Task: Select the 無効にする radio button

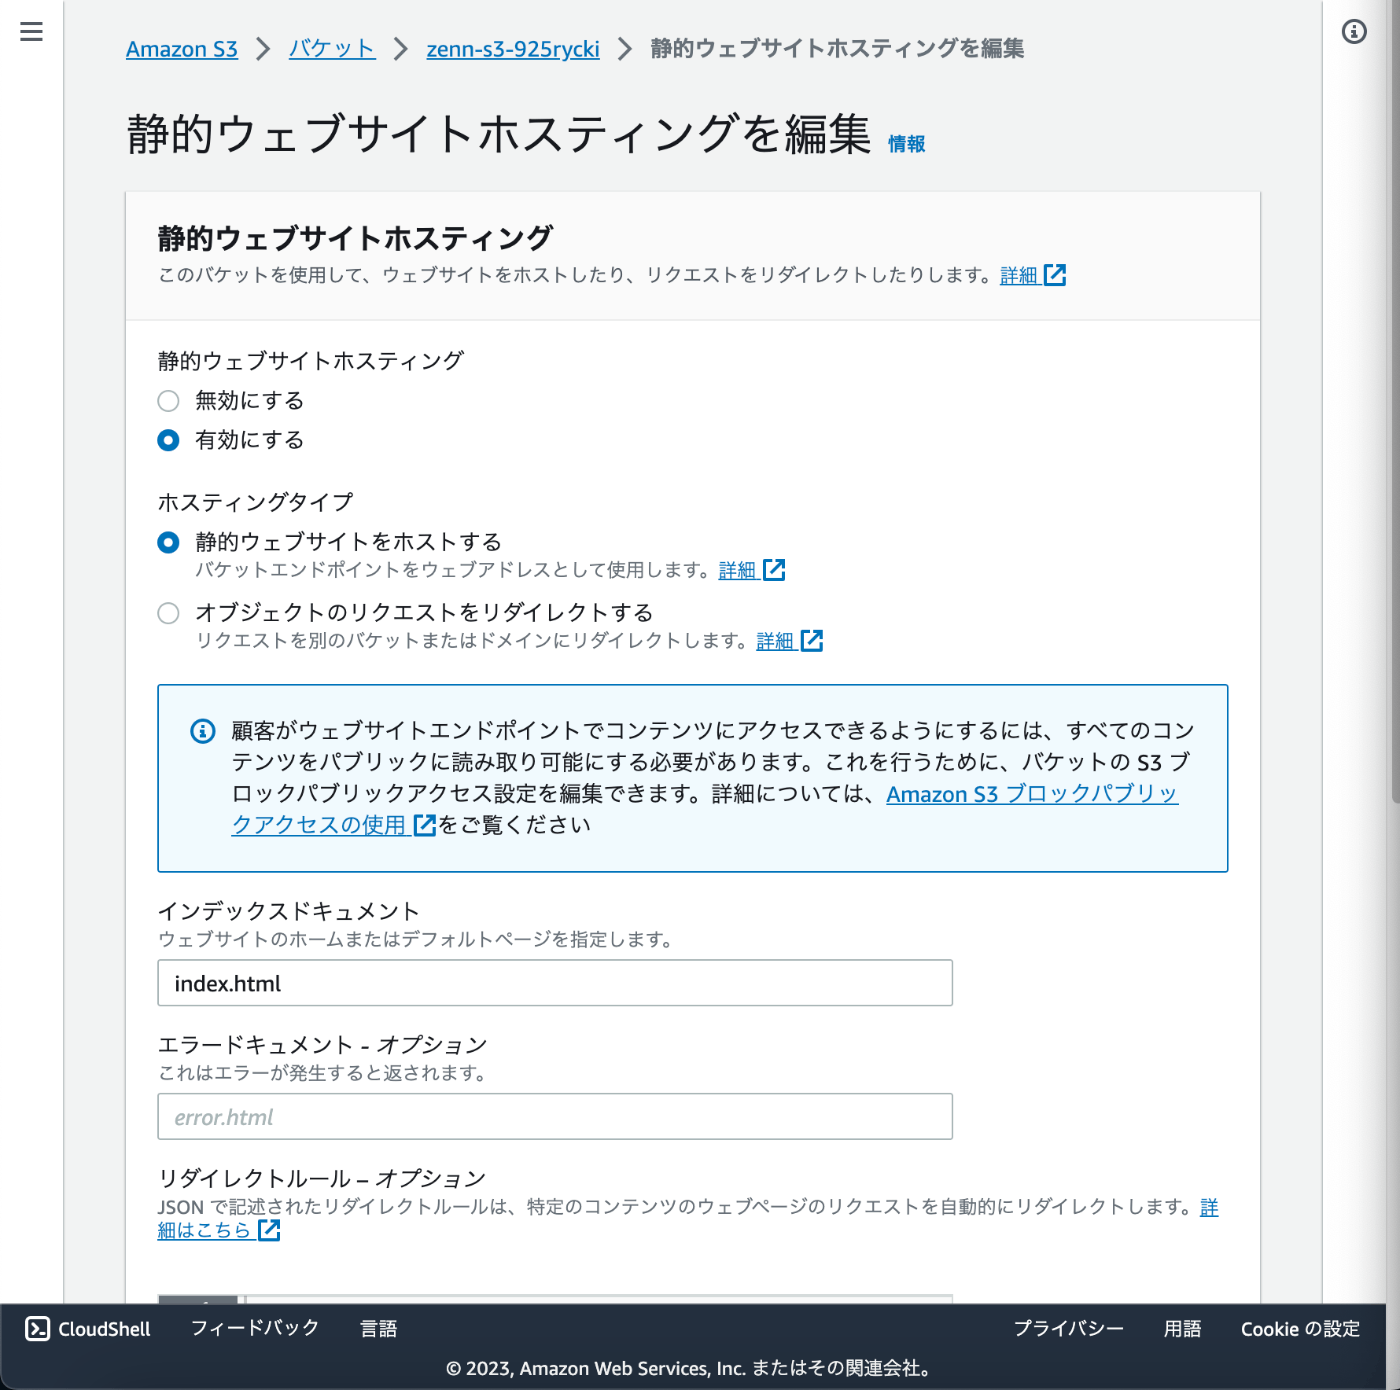Action: pyautogui.click(x=168, y=401)
